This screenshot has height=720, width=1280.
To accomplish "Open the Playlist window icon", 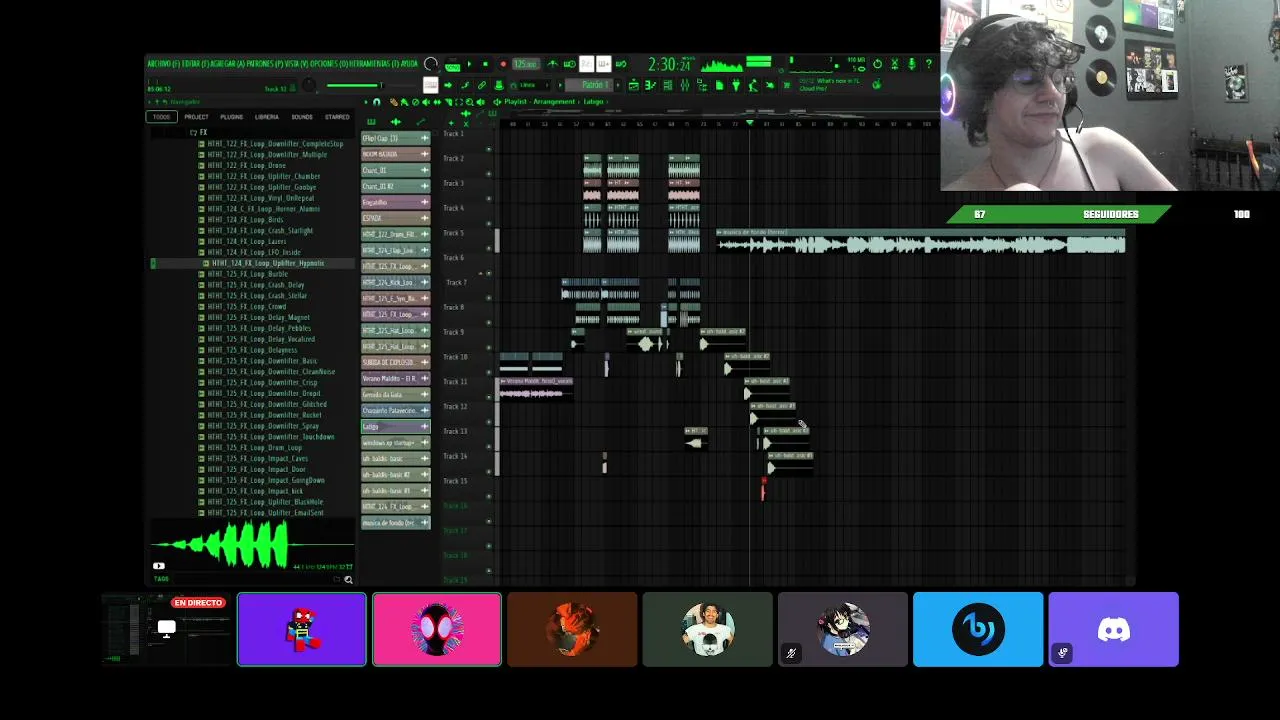I will pyautogui.click(x=633, y=85).
